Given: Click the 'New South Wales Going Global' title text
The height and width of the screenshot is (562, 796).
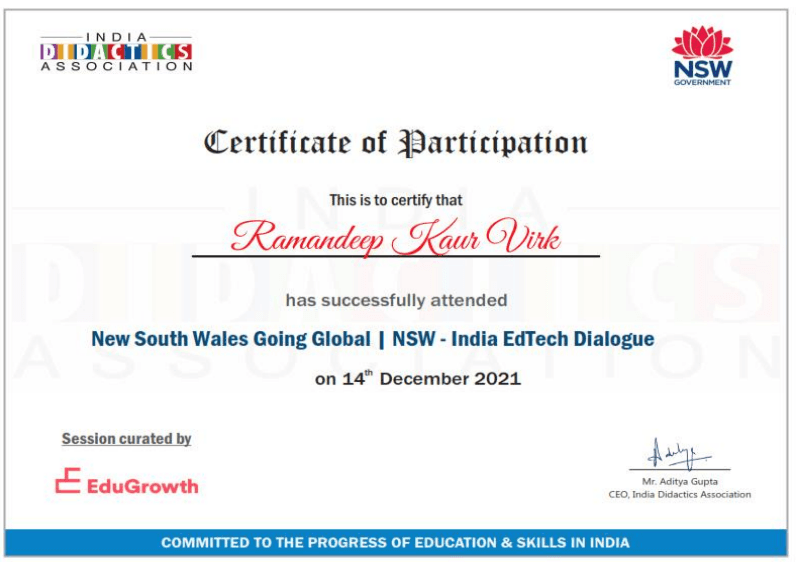Looking at the screenshot, I should [230, 339].
